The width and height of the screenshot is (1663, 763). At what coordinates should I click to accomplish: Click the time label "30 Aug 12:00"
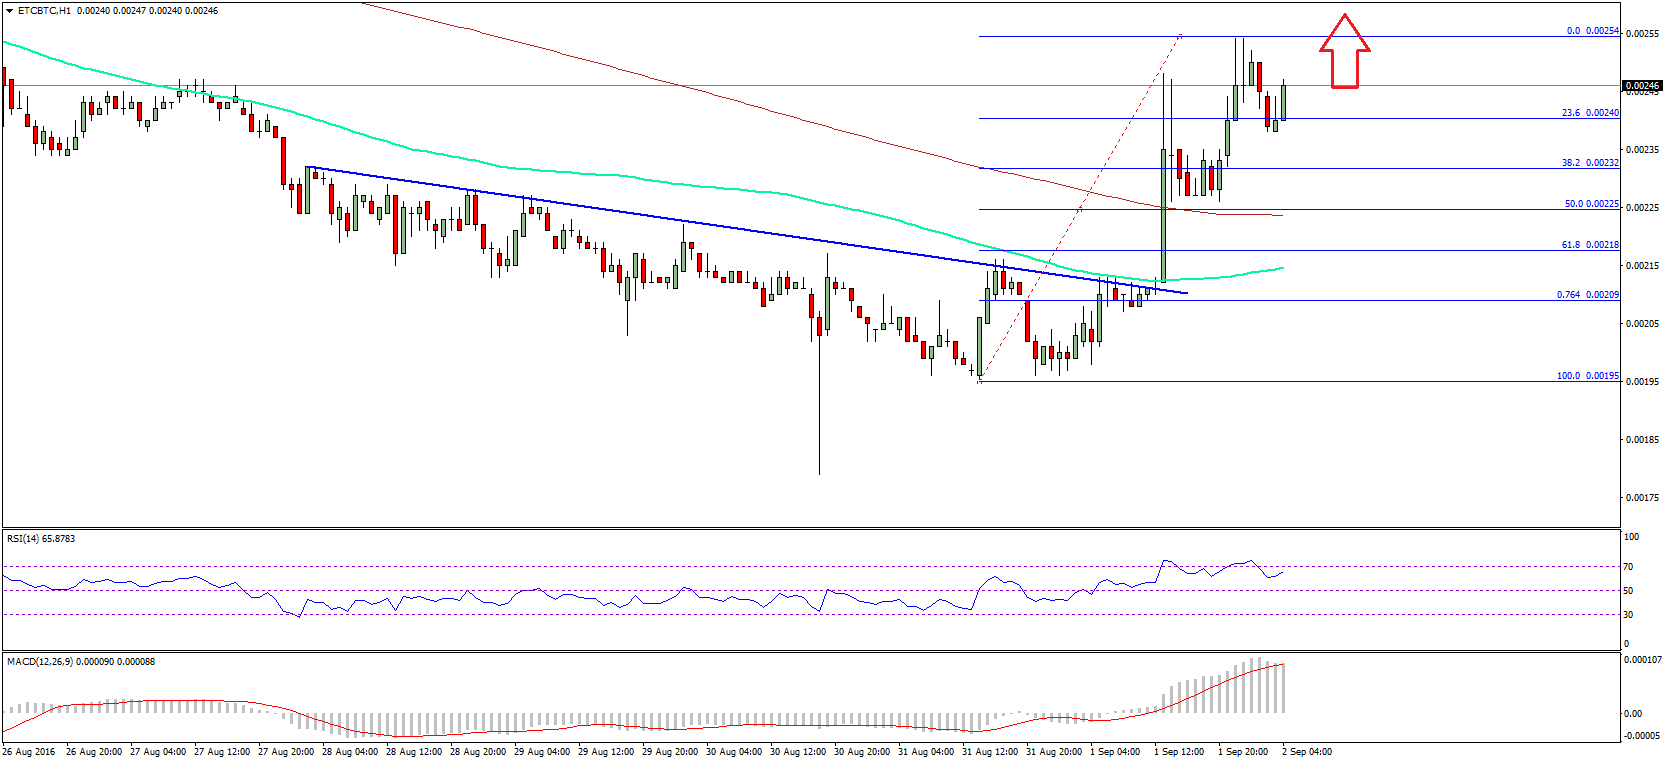[798, 752]
